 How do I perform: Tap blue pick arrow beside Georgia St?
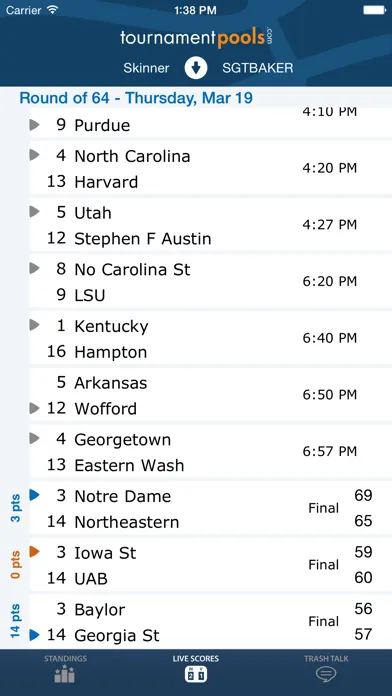point(35,635)
